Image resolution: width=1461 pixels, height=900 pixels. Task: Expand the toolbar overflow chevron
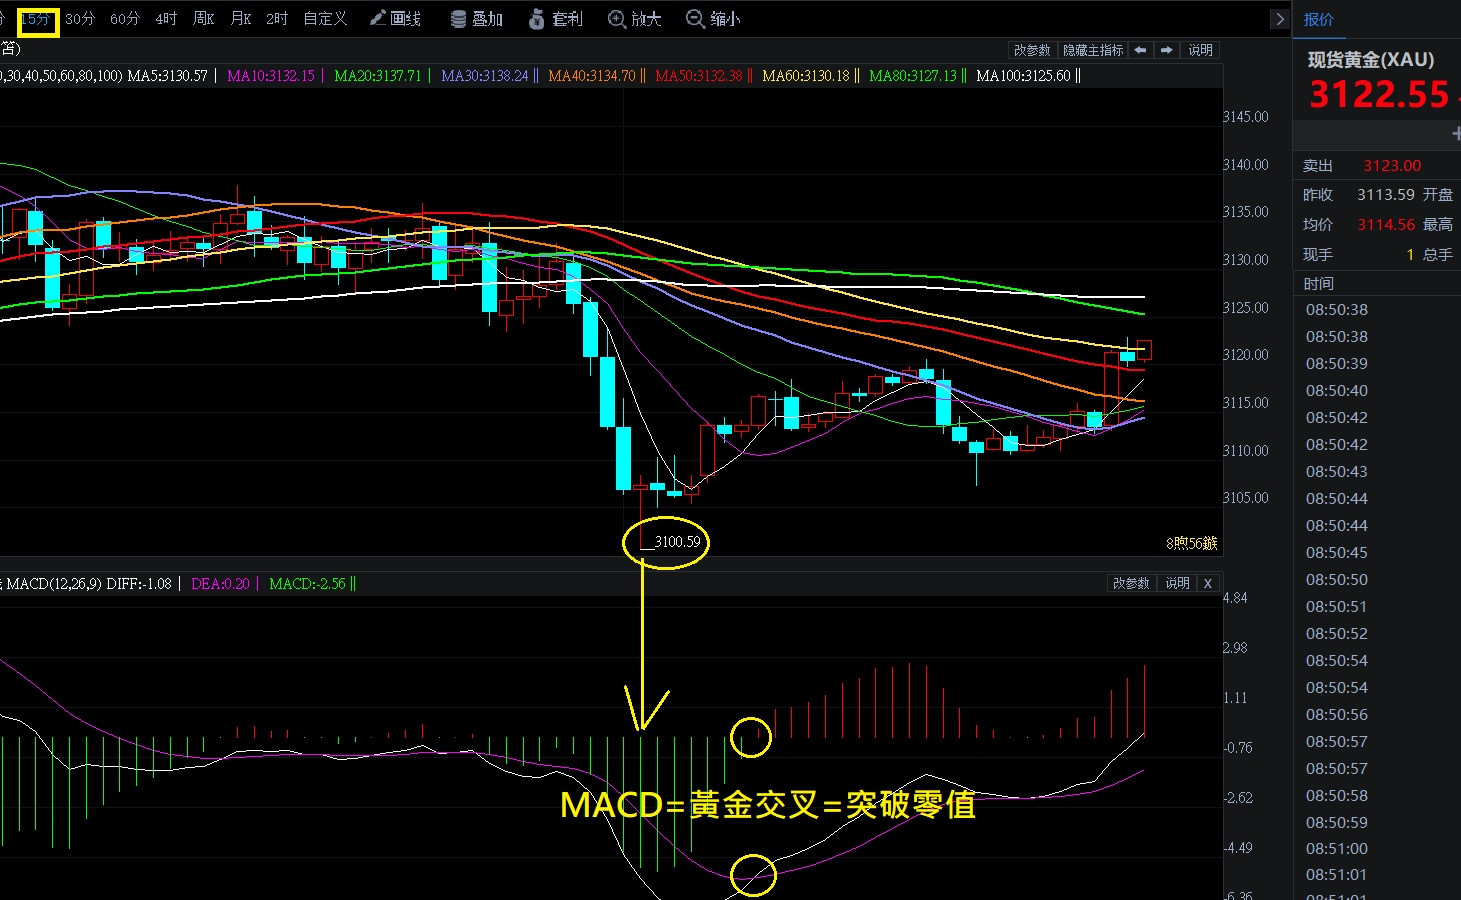[x=1279, y=19]
